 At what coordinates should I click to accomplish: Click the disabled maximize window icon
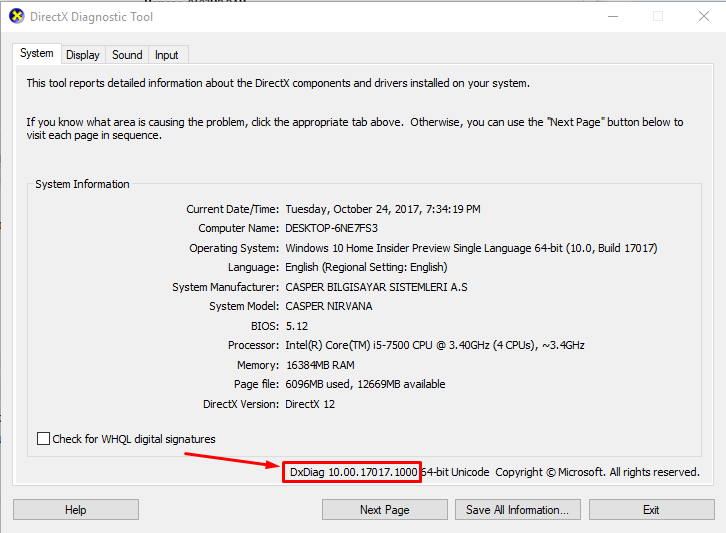tap(658, 17)
